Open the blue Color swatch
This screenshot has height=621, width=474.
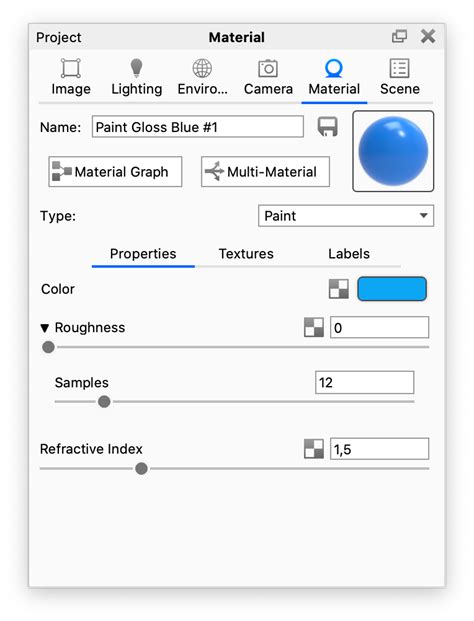(x=392, y=289)
